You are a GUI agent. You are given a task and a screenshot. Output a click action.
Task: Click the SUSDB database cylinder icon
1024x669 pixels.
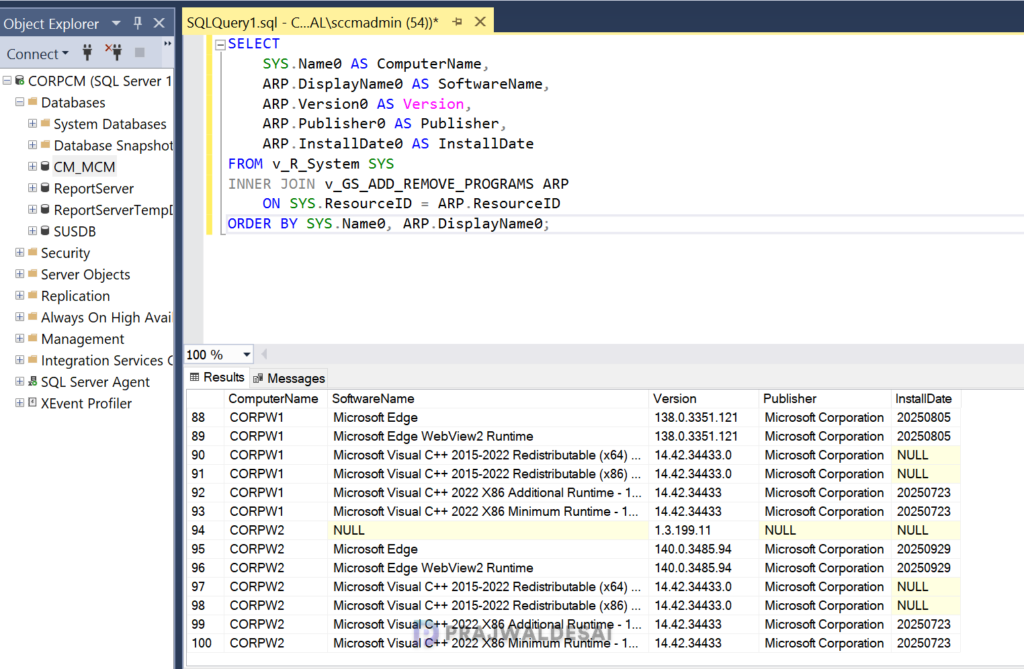45,231
